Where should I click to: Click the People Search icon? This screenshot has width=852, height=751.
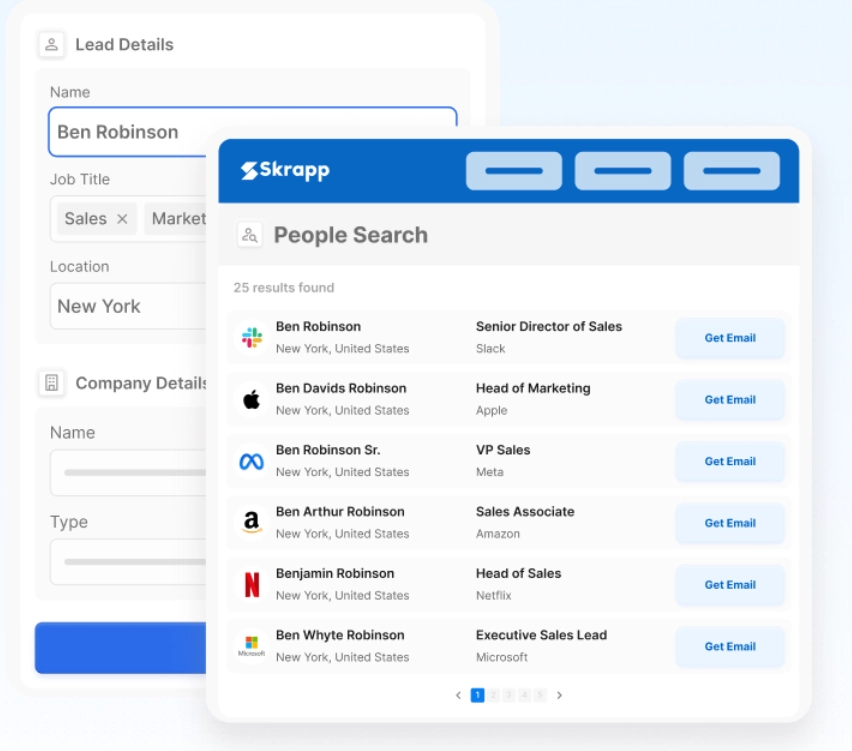[x=250, y=235]
